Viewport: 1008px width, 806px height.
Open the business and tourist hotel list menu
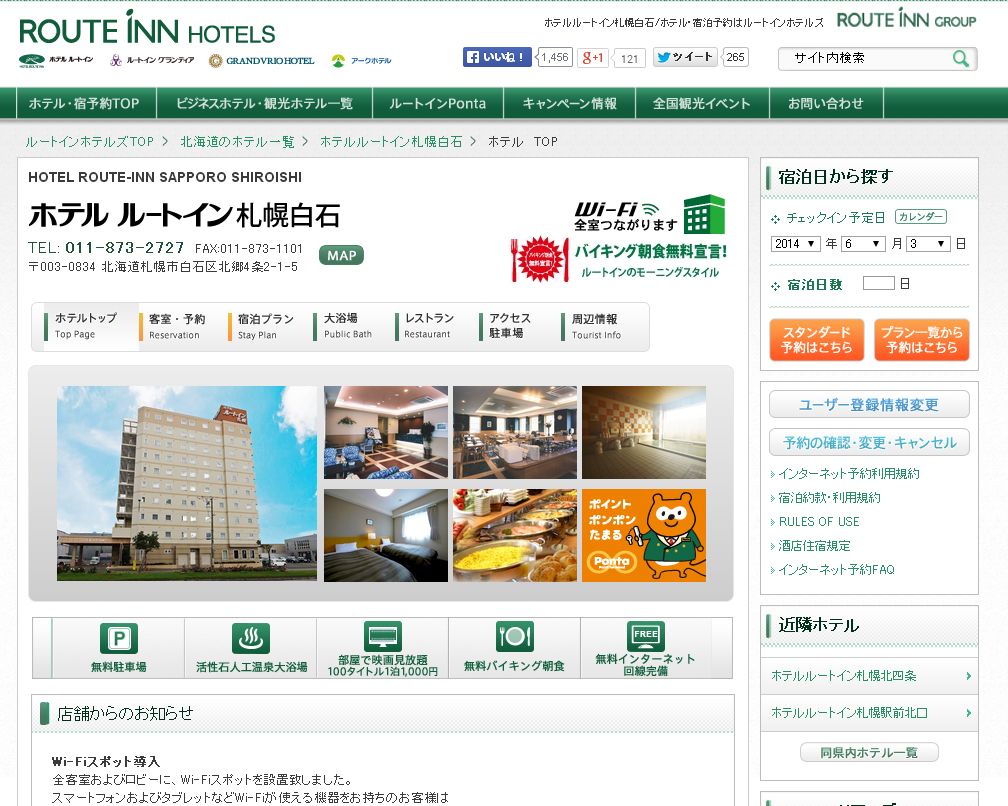pyautogui.click(x=264, y=103)
